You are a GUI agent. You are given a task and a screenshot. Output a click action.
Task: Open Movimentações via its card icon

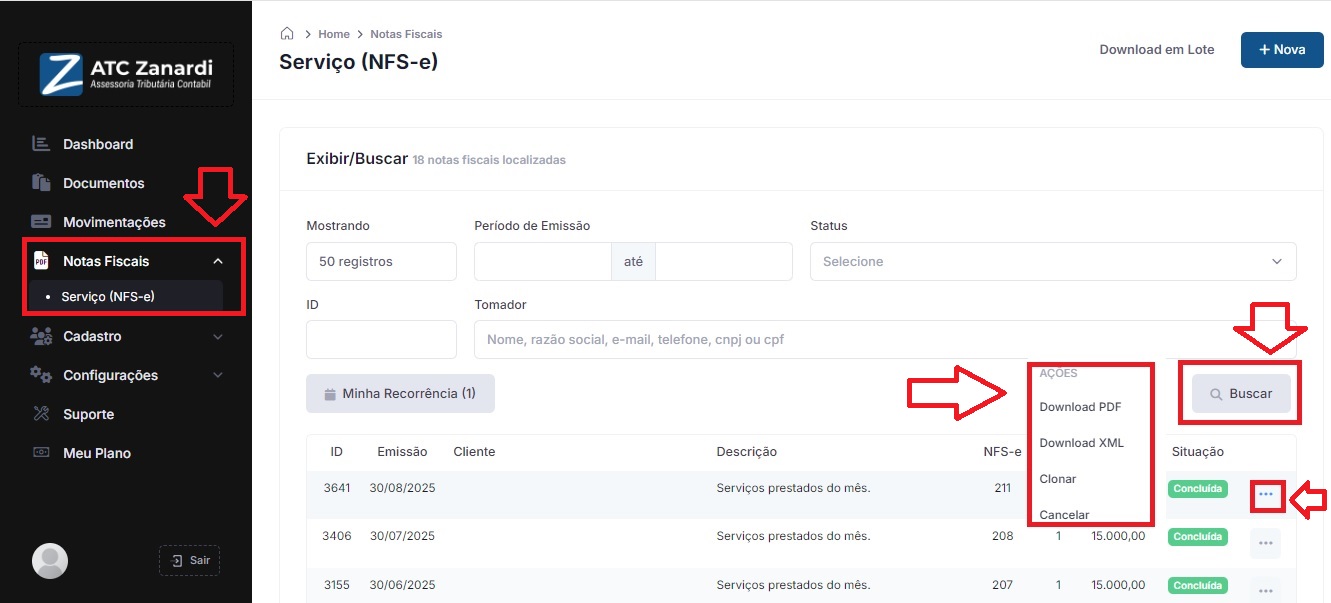41,222
